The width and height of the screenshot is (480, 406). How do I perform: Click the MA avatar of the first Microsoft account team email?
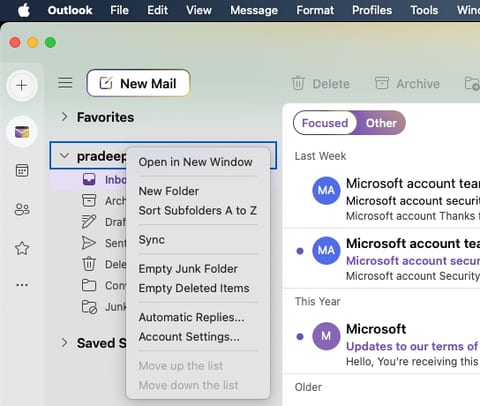[326, 191]
